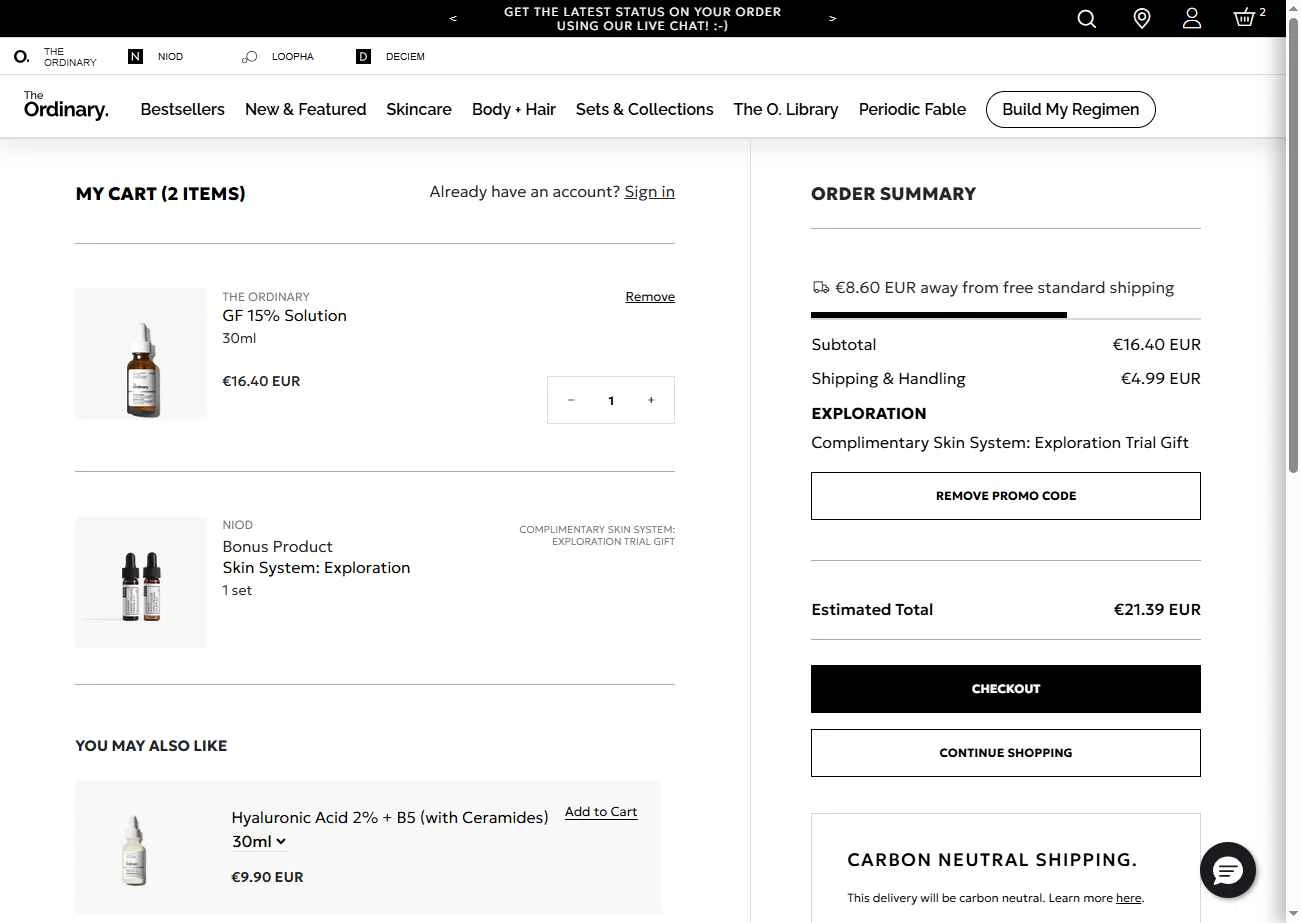The image size is (1301, 923).
Task: Expand the 30ml size dropdown
Action: pos(259,842)
